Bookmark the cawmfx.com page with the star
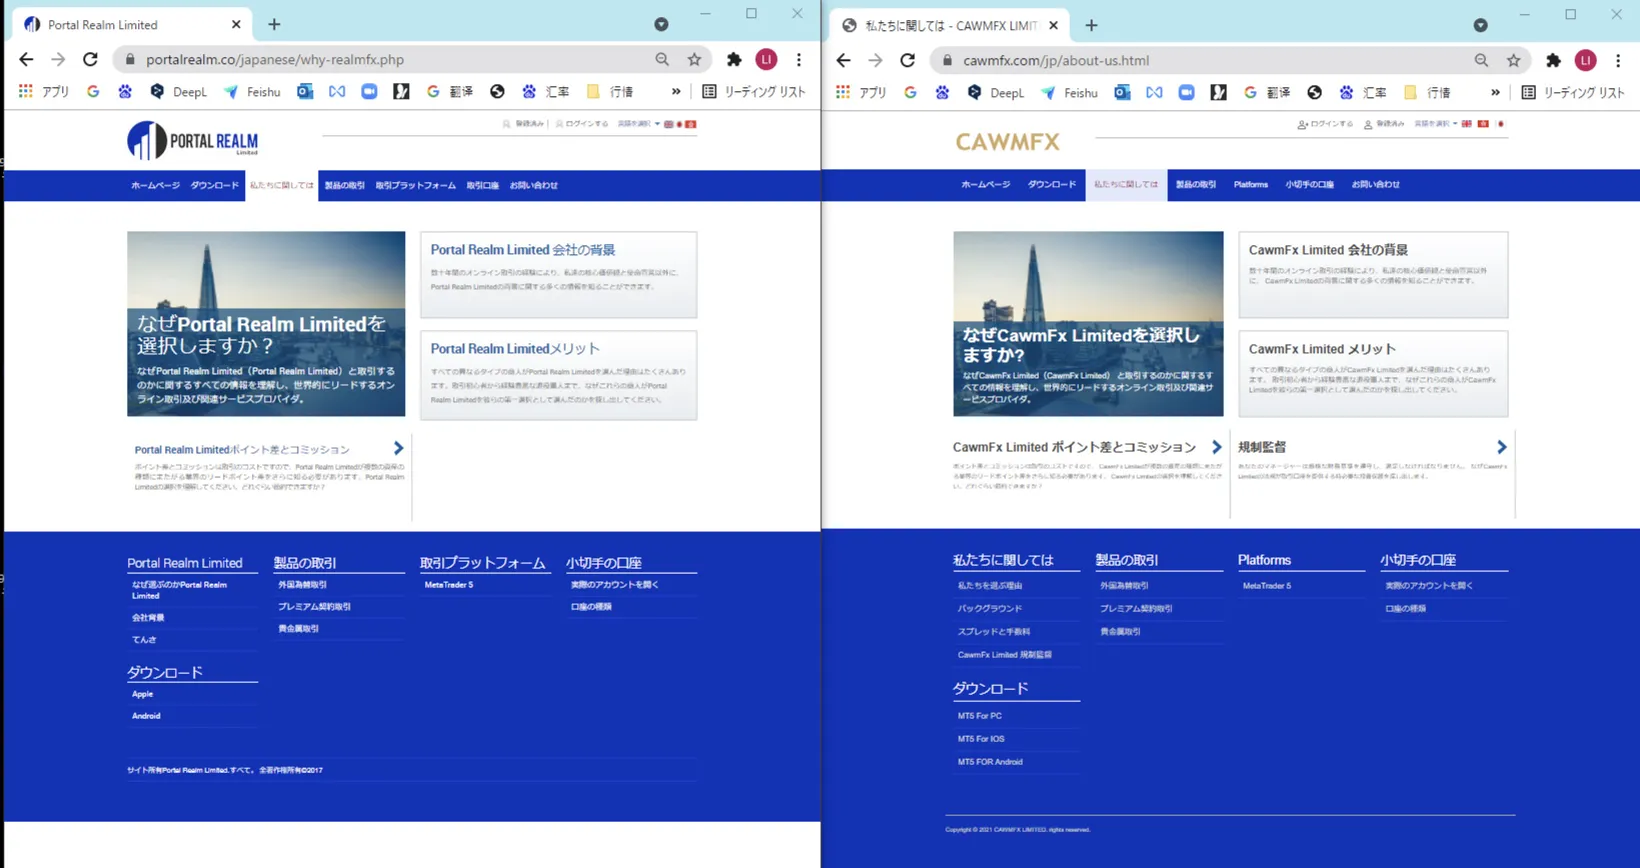 coord(1514,61)
